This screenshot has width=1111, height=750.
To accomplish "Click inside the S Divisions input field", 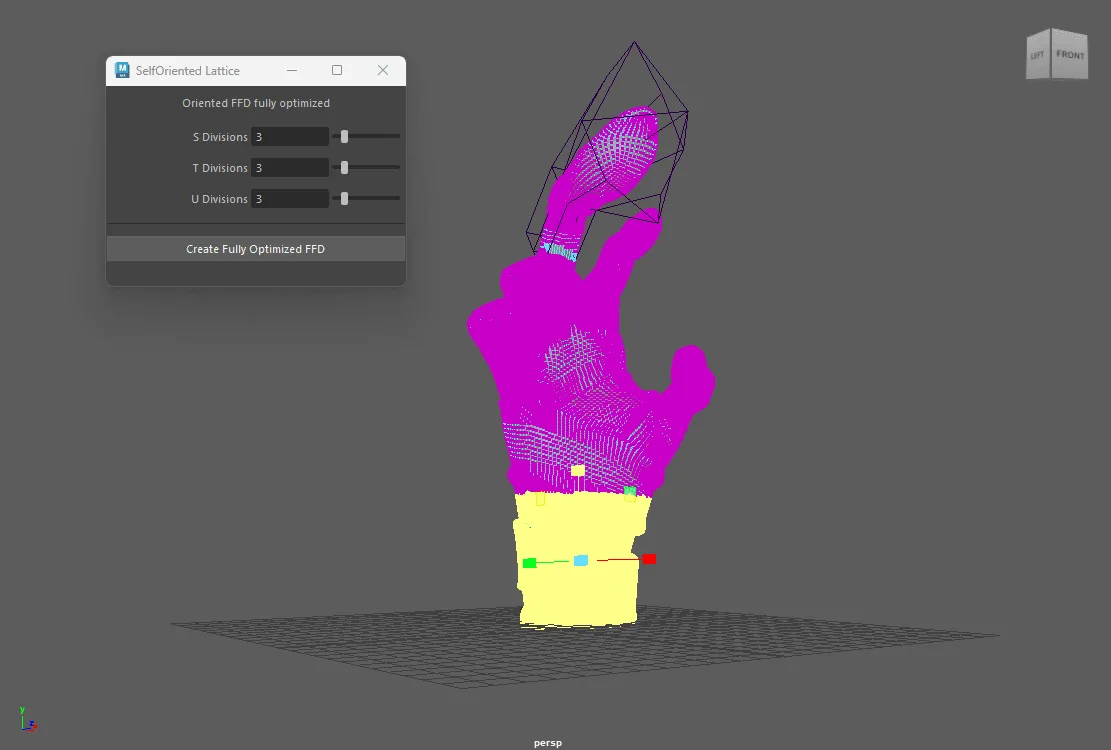I will (x=290, y=136).
